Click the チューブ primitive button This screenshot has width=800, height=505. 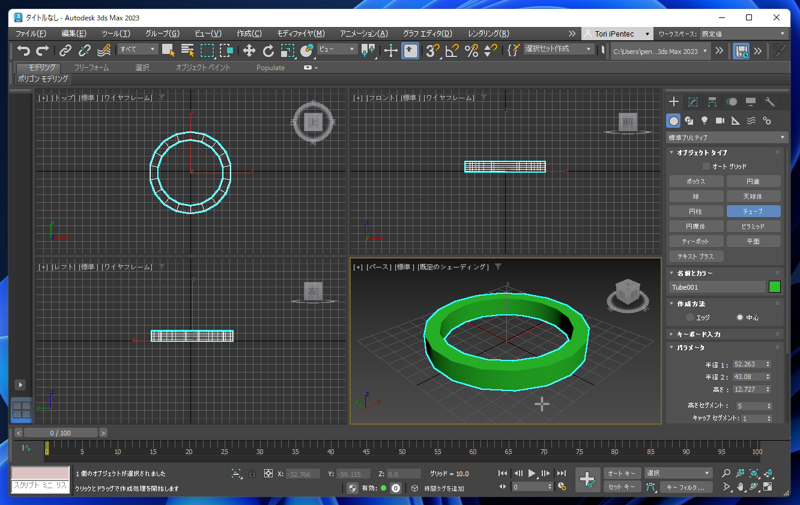754,211
